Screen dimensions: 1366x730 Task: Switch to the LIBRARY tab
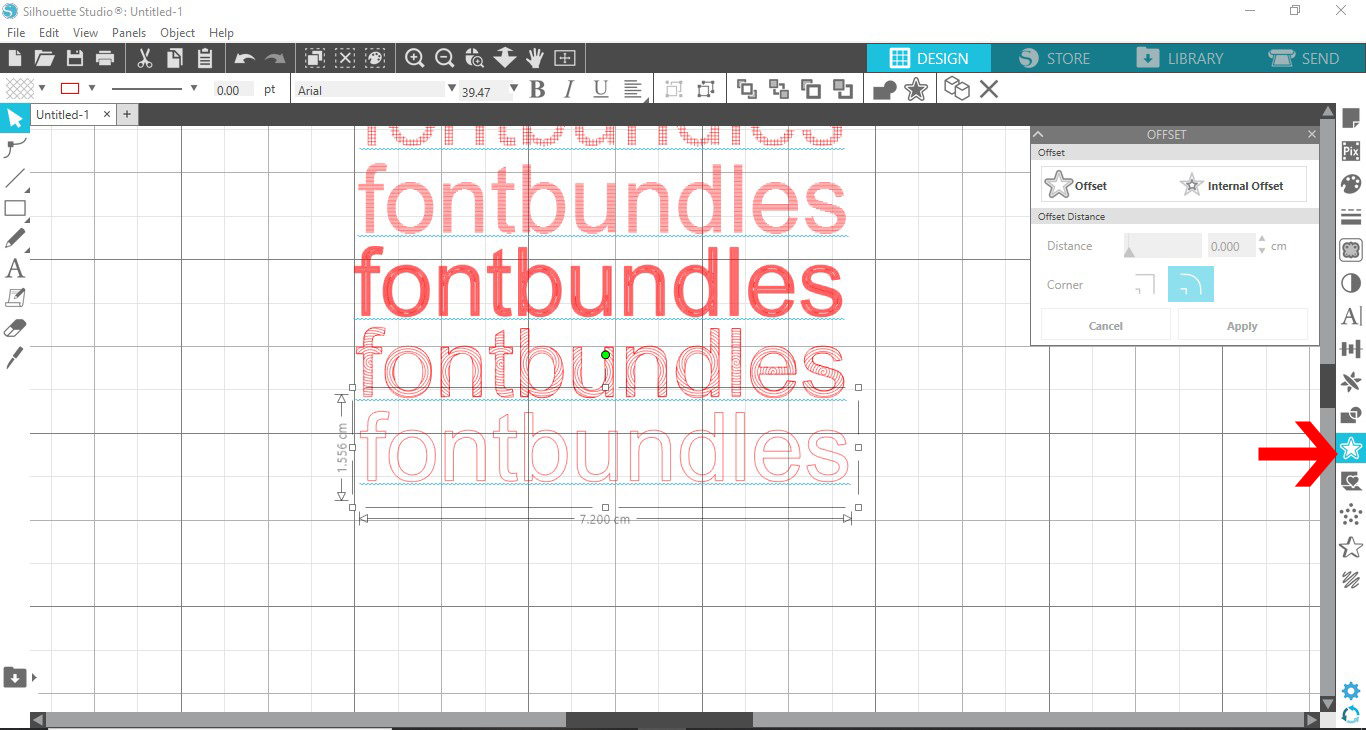pyautogui.click(x=1180, y=58)
